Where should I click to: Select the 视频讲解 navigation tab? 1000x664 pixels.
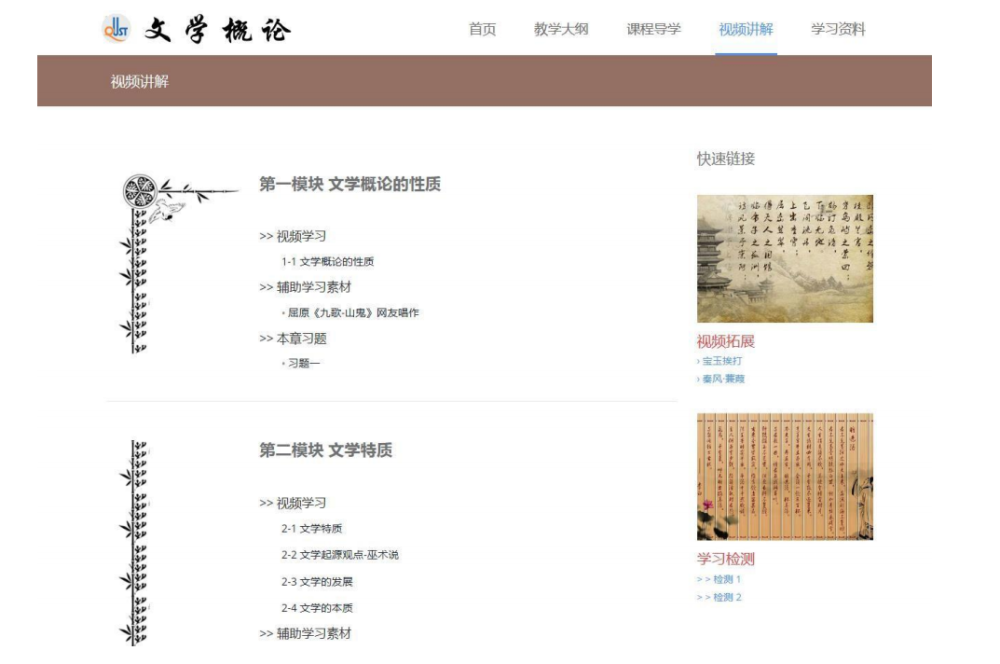[746, 29]
